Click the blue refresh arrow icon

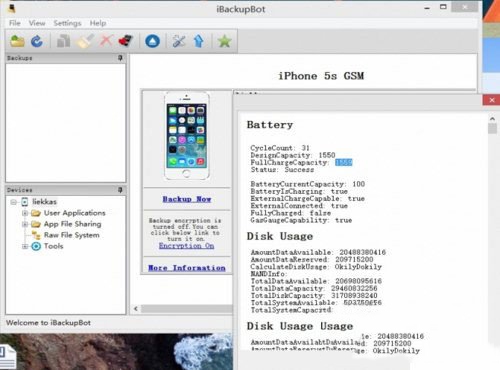[37, 41]
